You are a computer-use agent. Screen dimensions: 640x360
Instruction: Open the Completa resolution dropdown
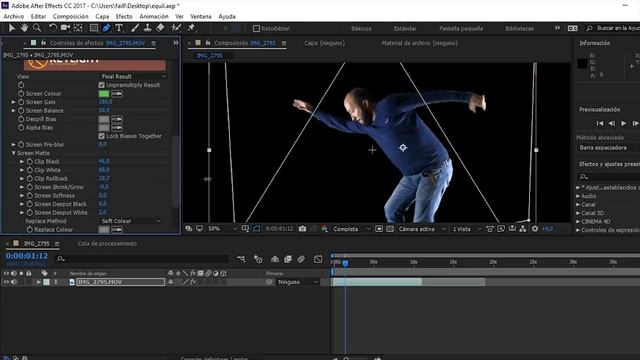click(x=351, y=229)
